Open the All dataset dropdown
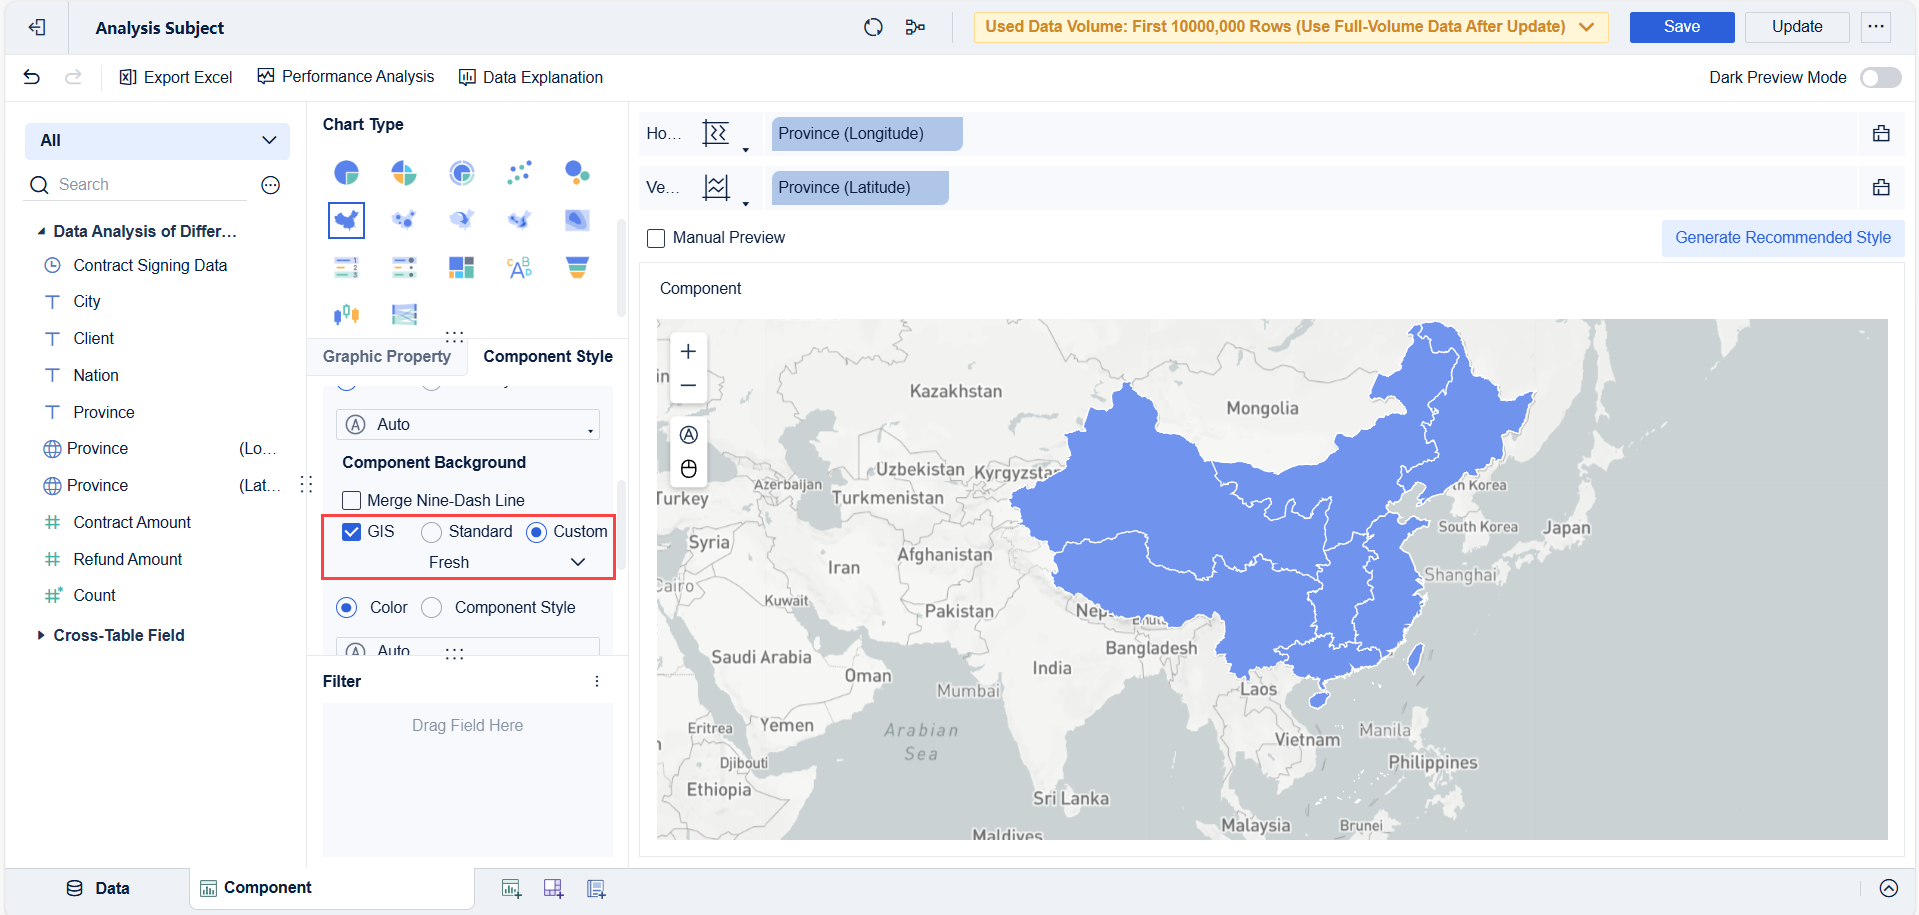The width and height of the screenshot is (1919, 915). [157, 141]
